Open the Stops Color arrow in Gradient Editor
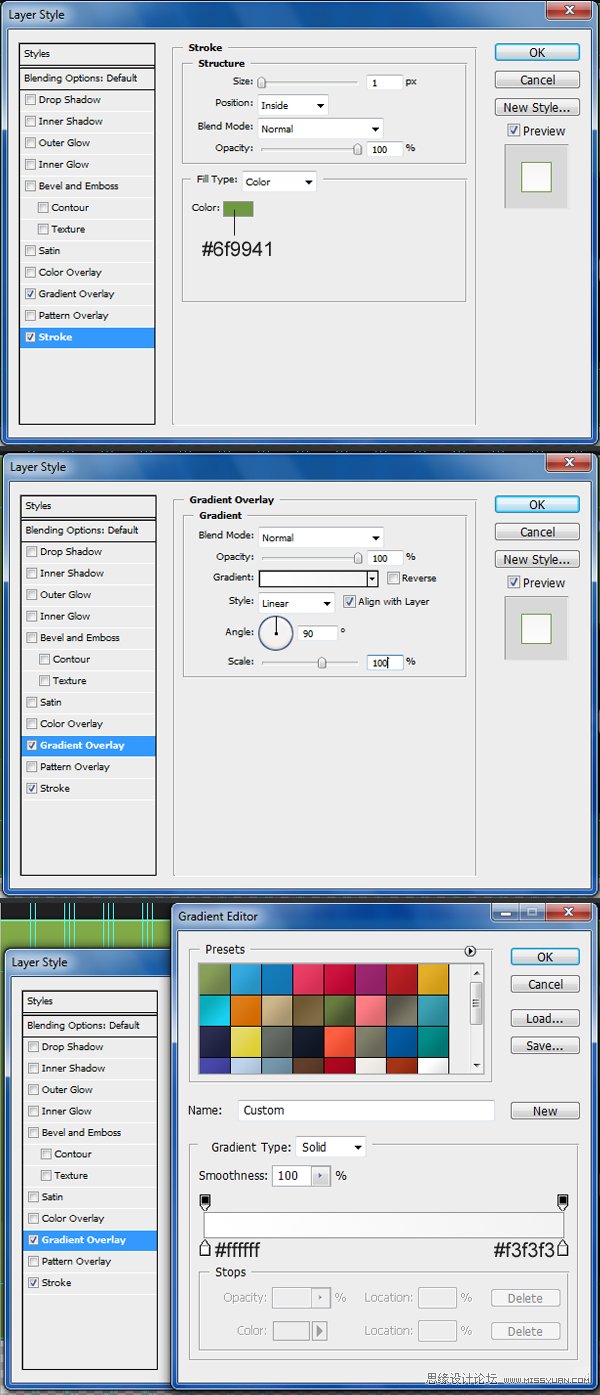 point(320,1331)
